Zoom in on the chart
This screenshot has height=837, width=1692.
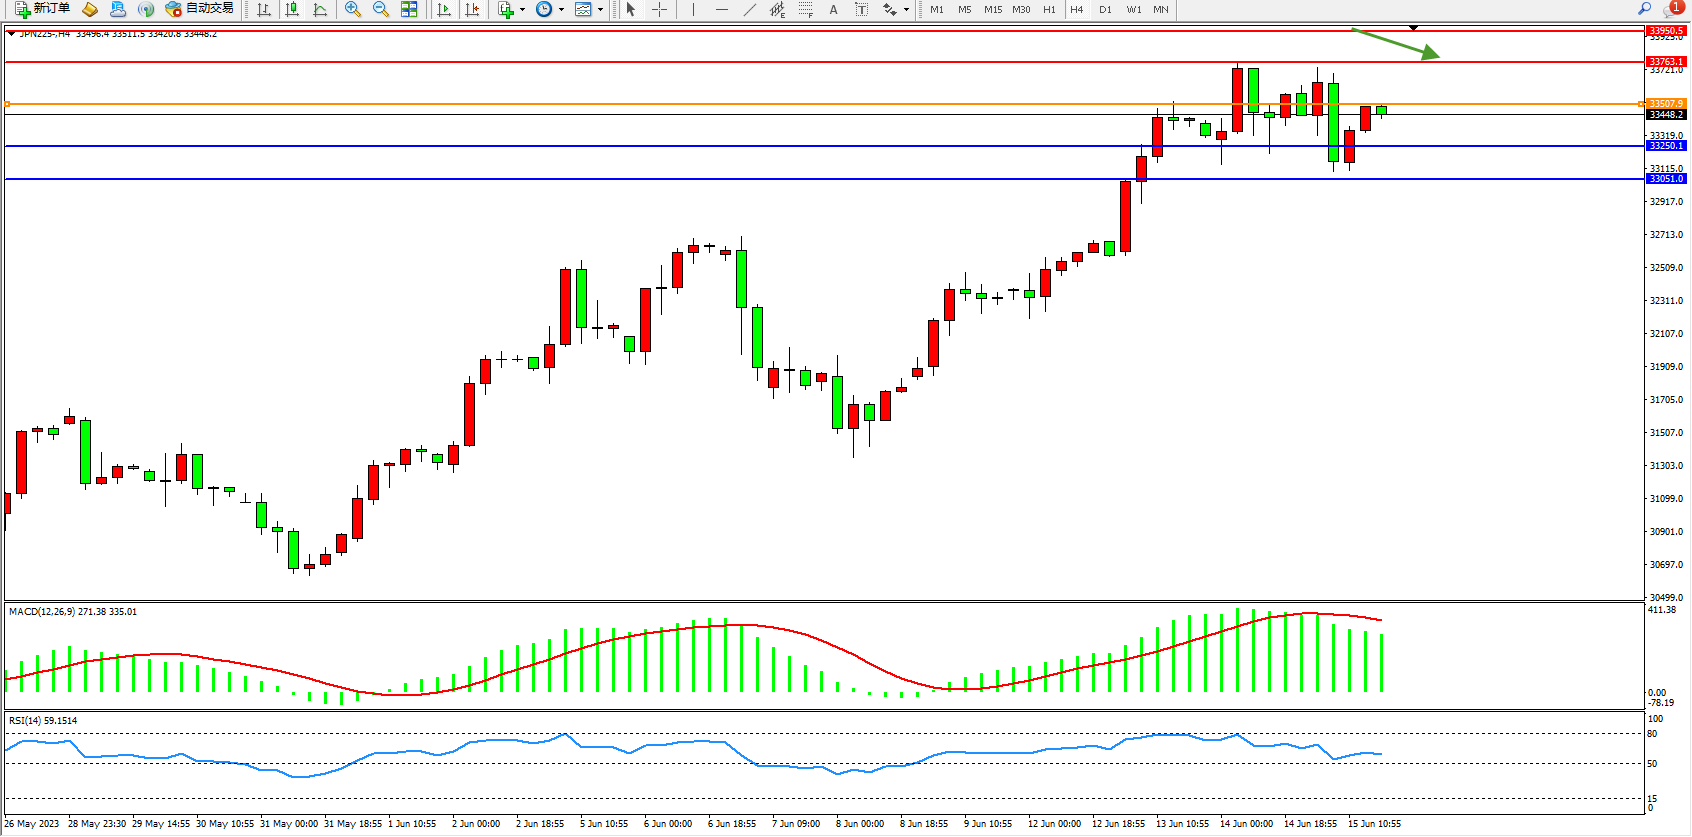353,9
